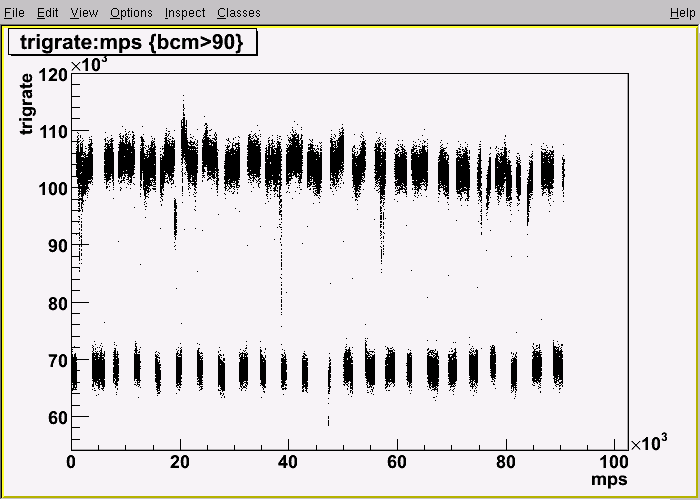Open the Options menu
Image resolution: width=700 pixels, height=500 pixels.
pyautogui.click(x=131, y=13)
